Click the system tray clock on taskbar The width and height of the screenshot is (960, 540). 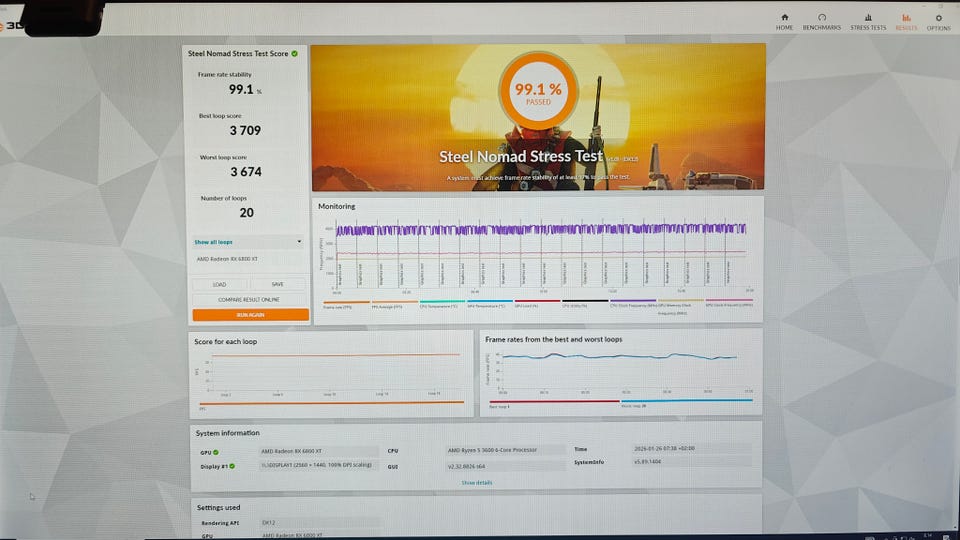point(928,536)
